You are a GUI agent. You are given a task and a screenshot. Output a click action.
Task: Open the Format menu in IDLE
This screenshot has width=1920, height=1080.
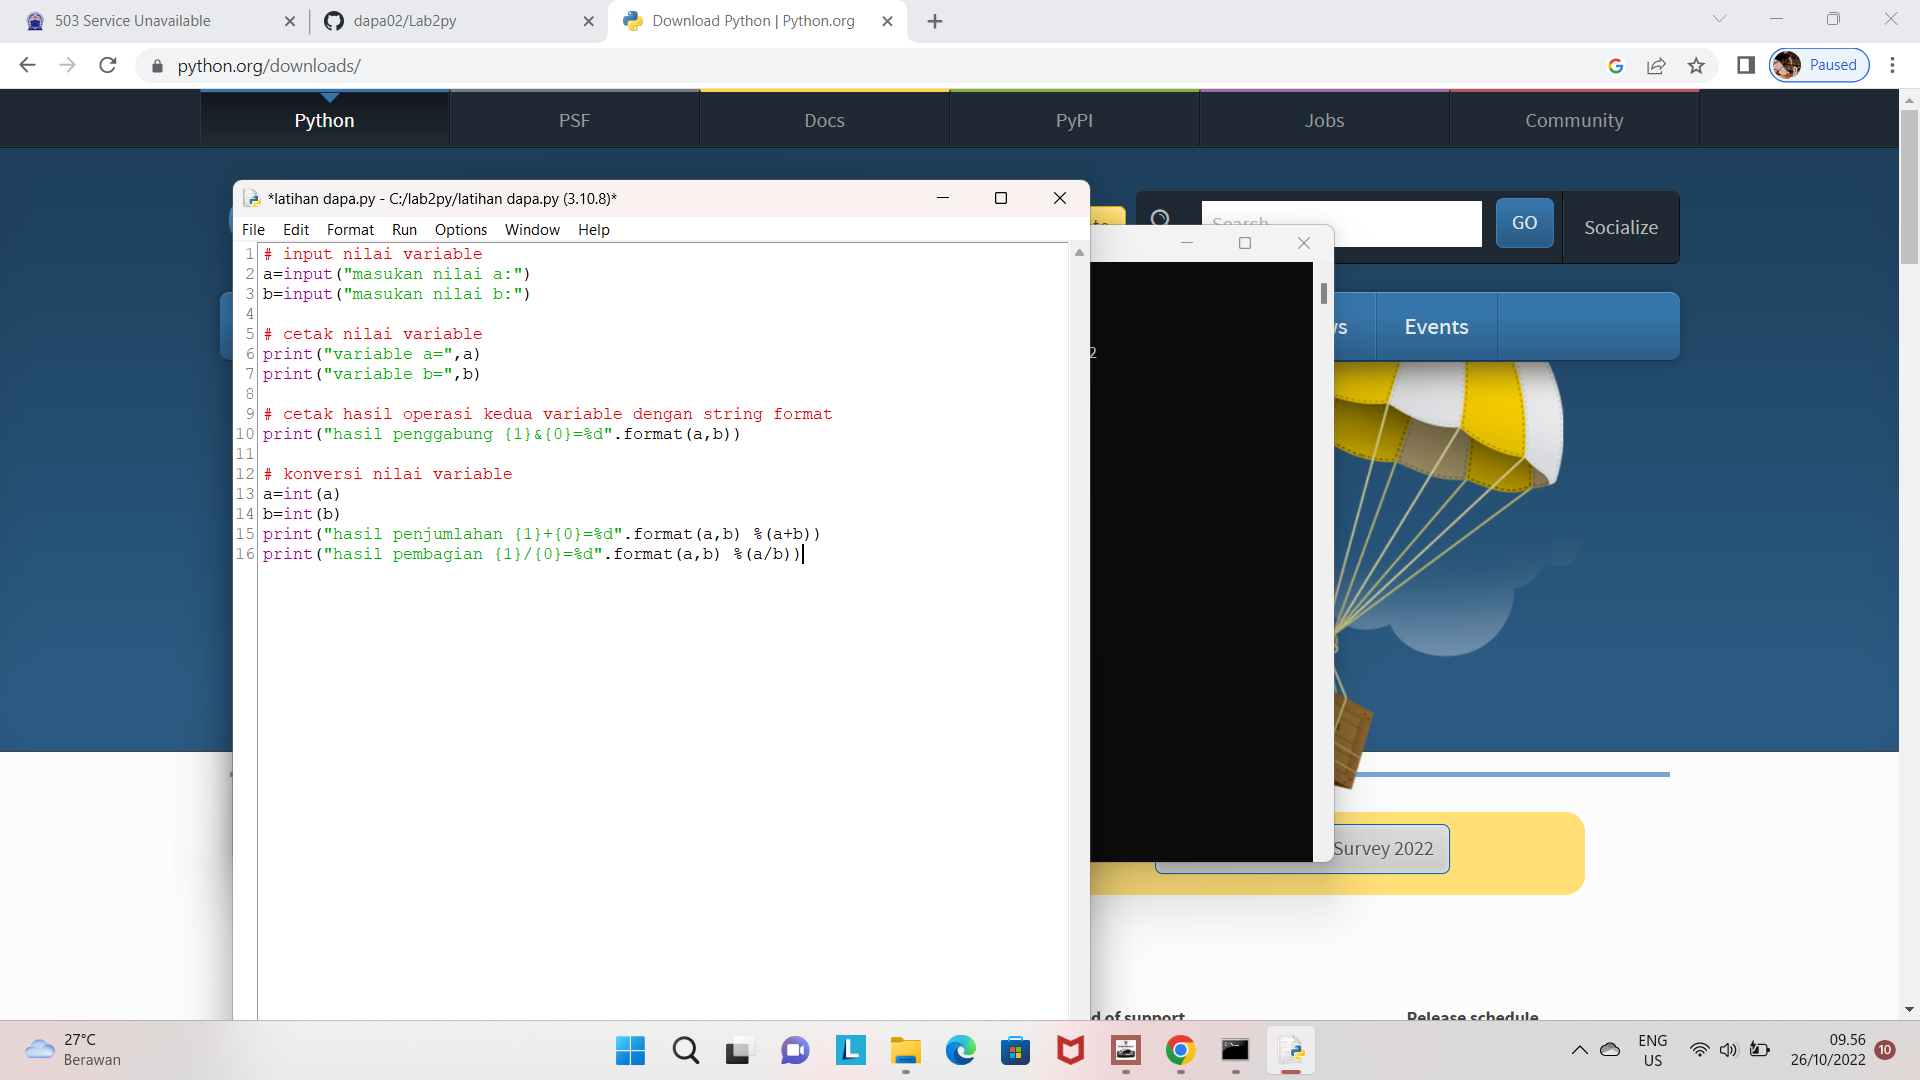point(350,230)
